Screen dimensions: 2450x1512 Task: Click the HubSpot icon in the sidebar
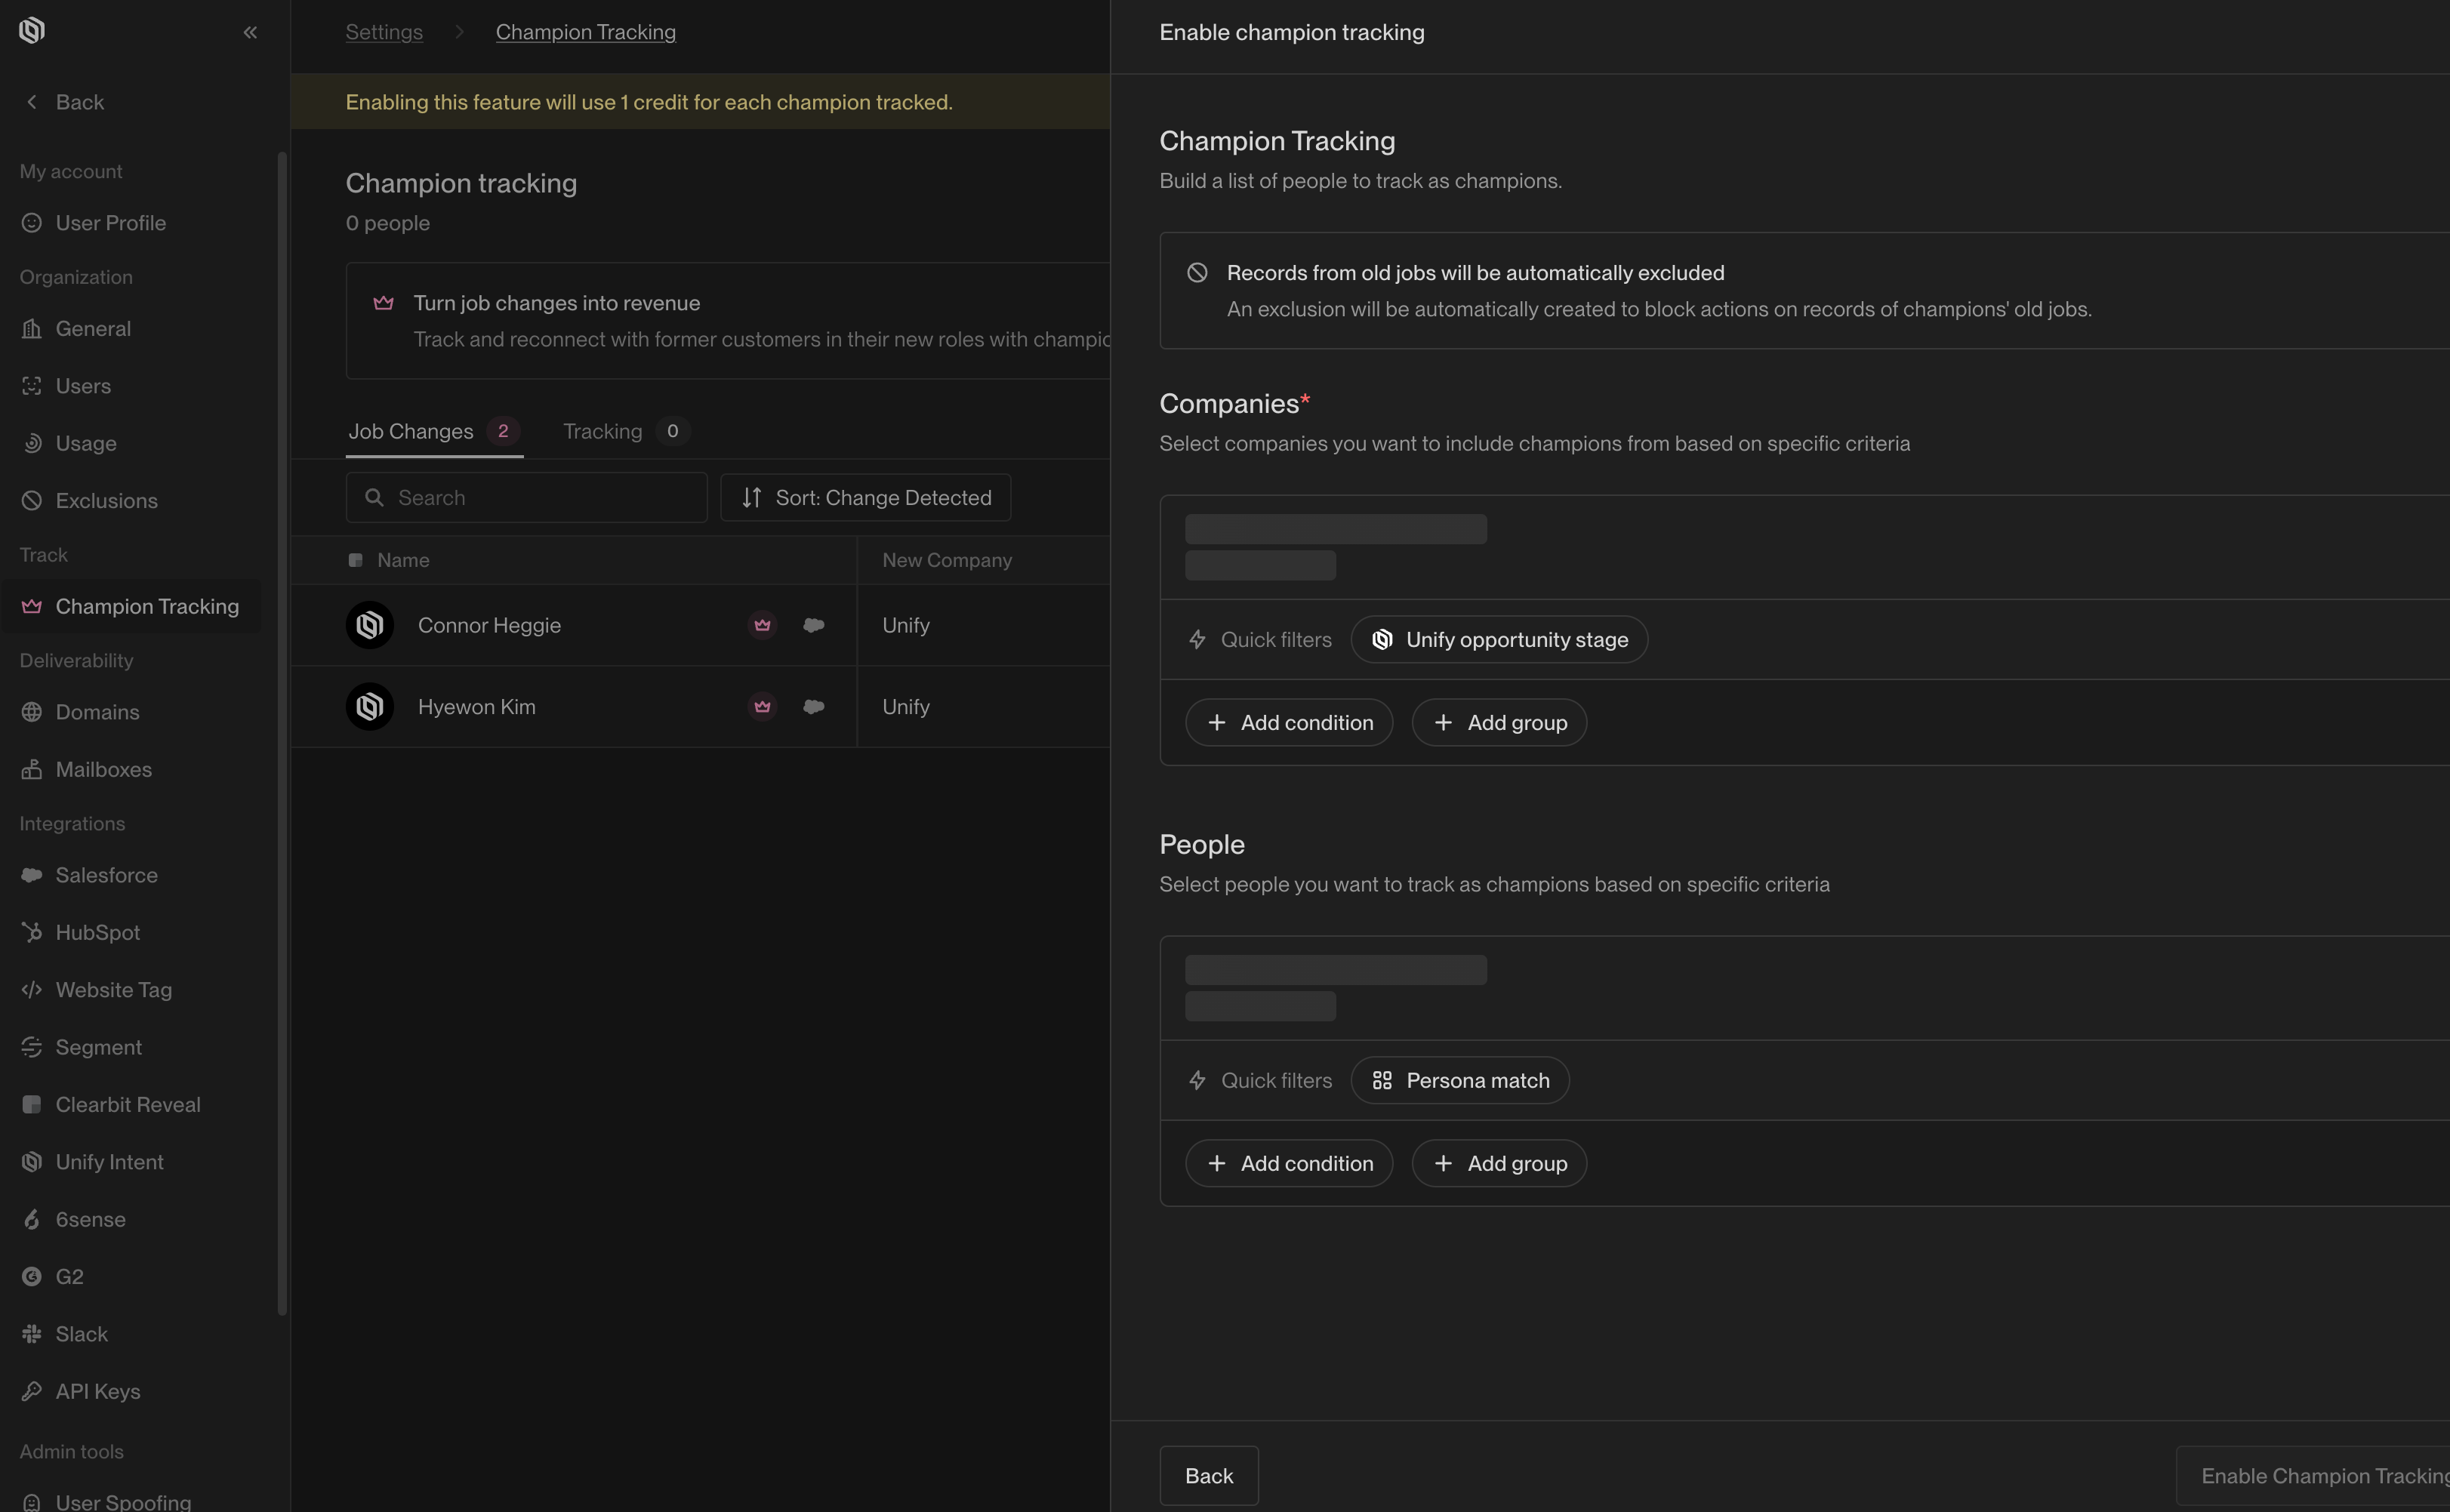pyautogui.click(x=32, y=932)
